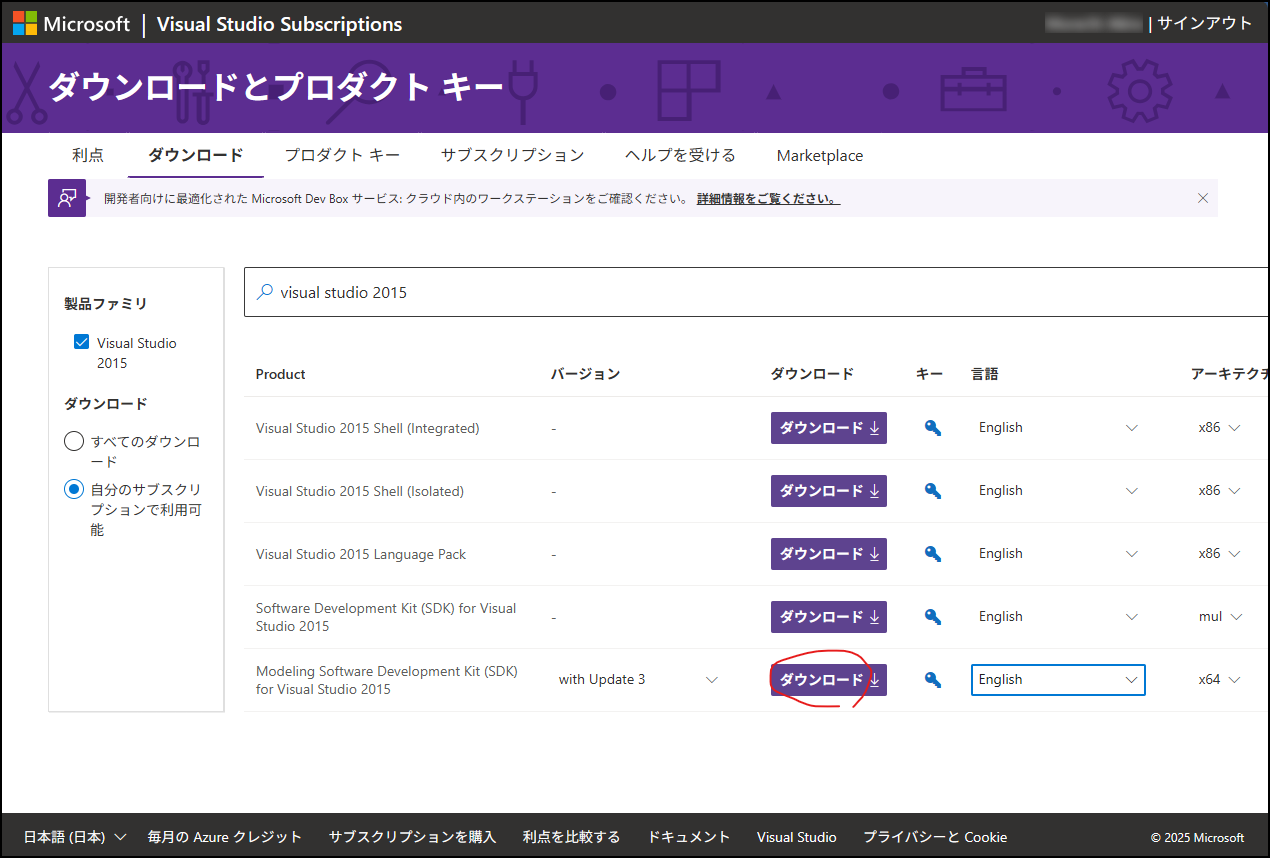Switch to the 利点 tab
Image resolution: width=1270 pixels, height=858 pixels.
[x=88, y=155]
